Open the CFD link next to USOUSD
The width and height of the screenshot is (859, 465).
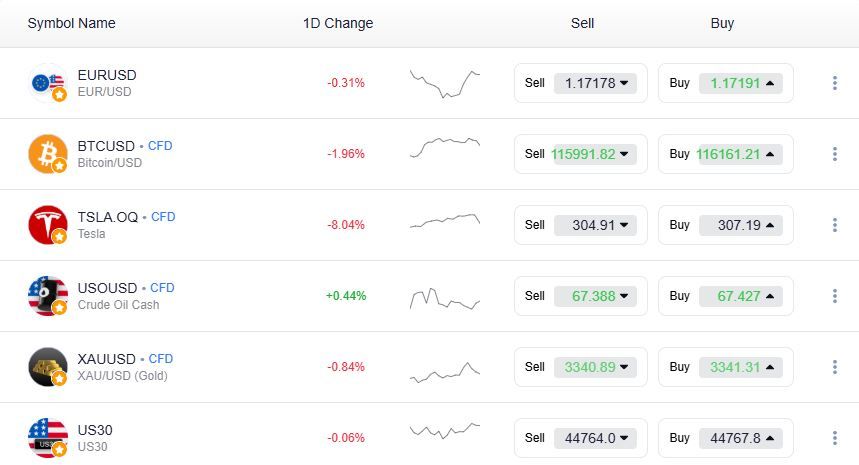[x=162, y=288]
